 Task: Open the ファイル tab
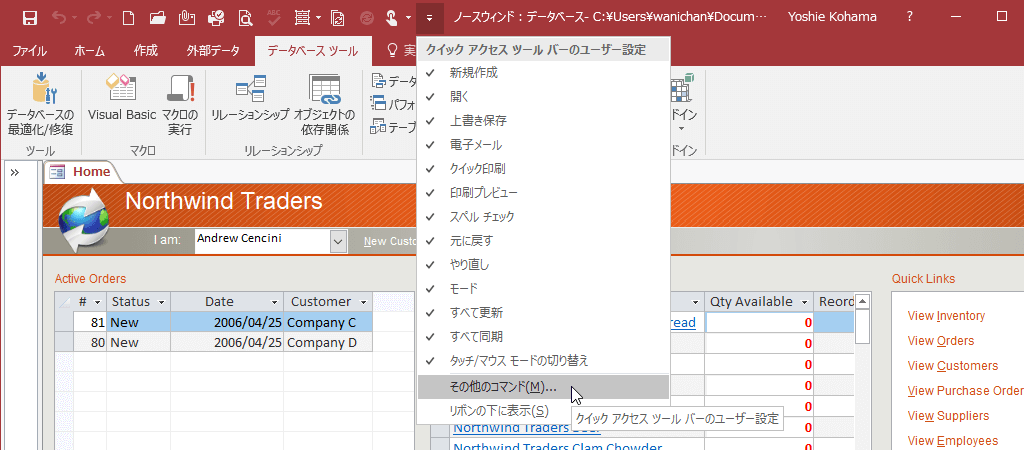[29, 50]
